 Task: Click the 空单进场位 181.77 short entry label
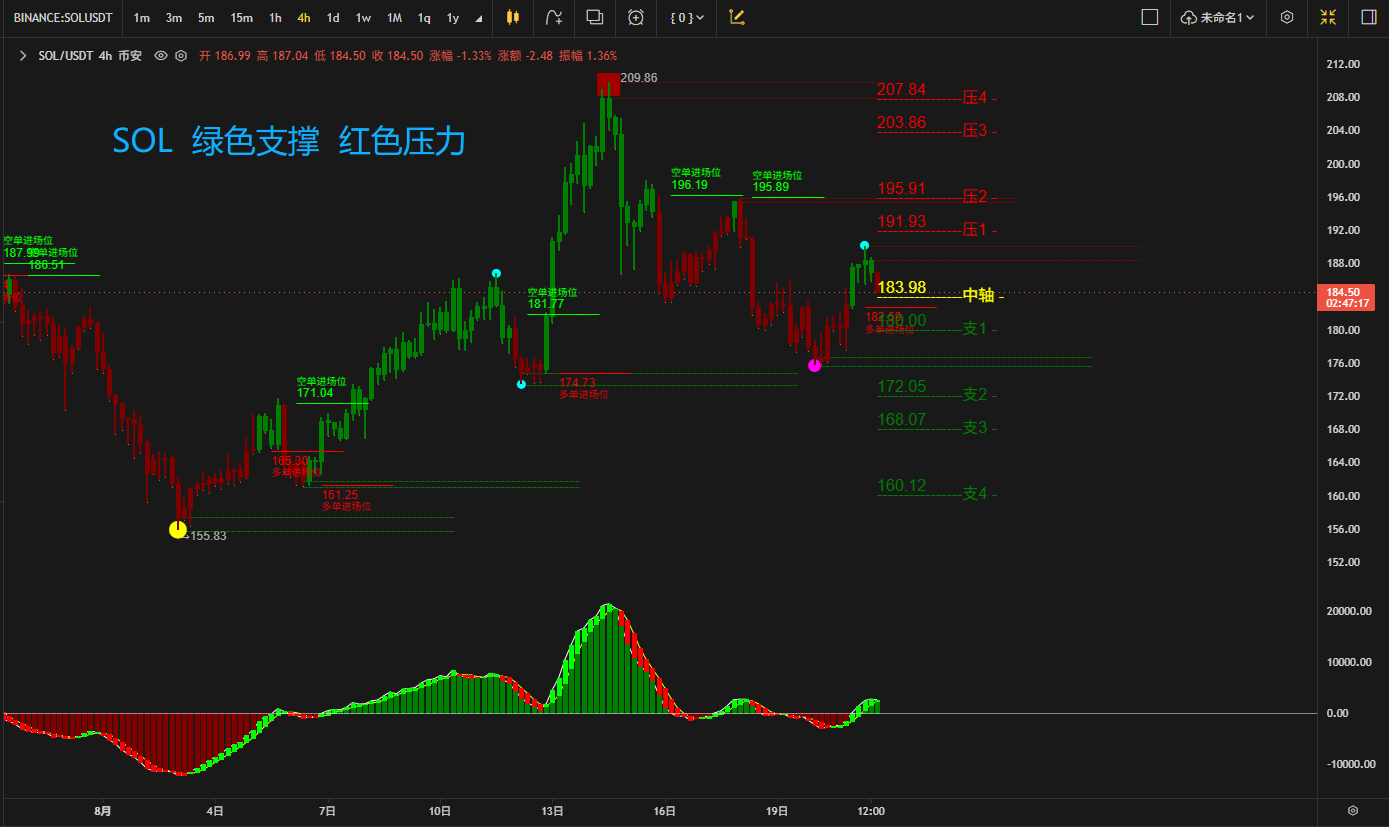[553, 299]
